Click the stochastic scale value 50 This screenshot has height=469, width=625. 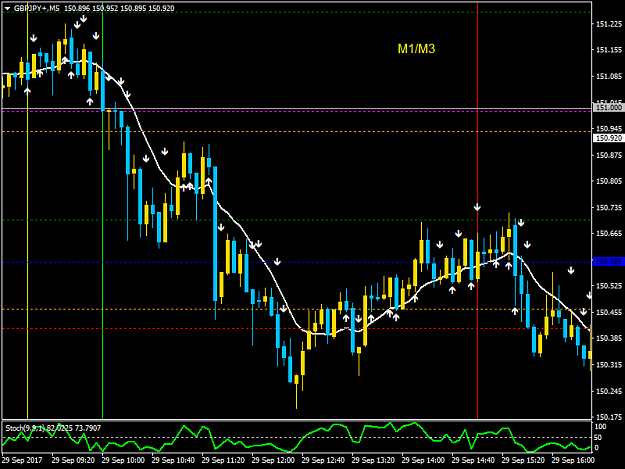[x=597, y=438]
